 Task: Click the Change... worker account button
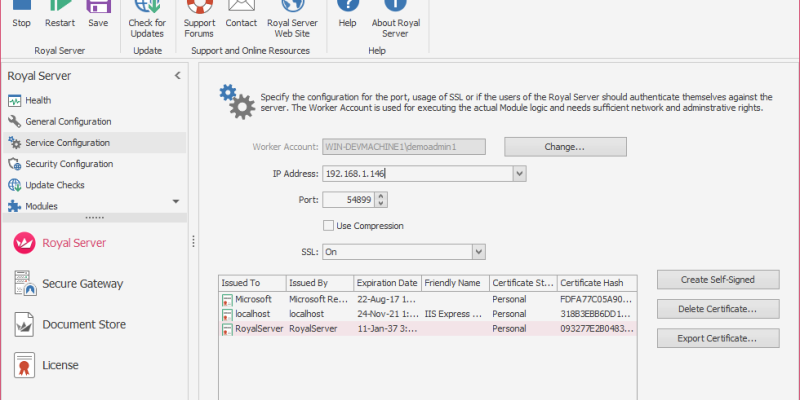(563, 147)
